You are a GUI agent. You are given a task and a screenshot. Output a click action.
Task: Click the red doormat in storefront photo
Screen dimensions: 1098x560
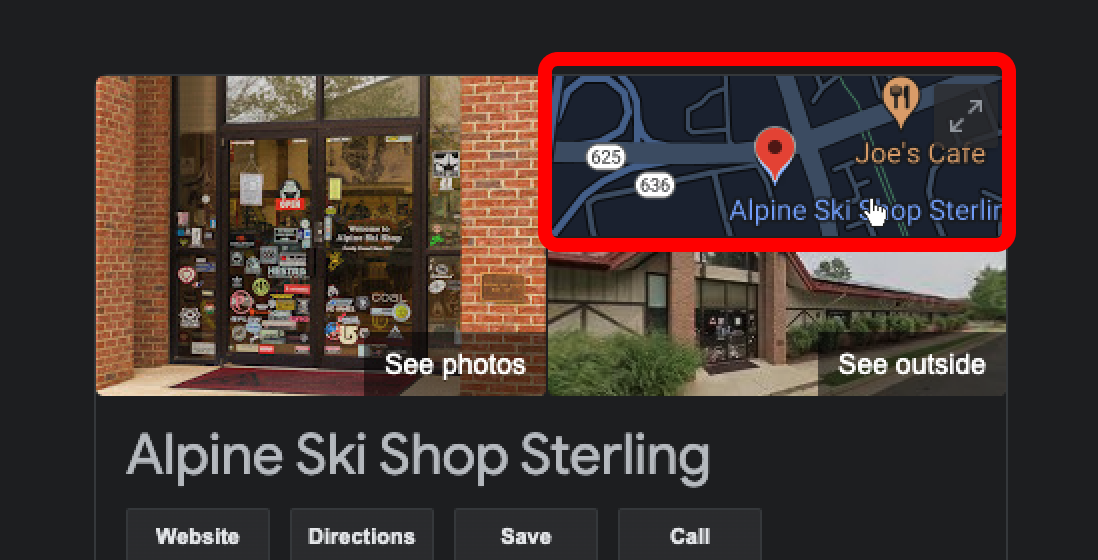pos(280,379)
